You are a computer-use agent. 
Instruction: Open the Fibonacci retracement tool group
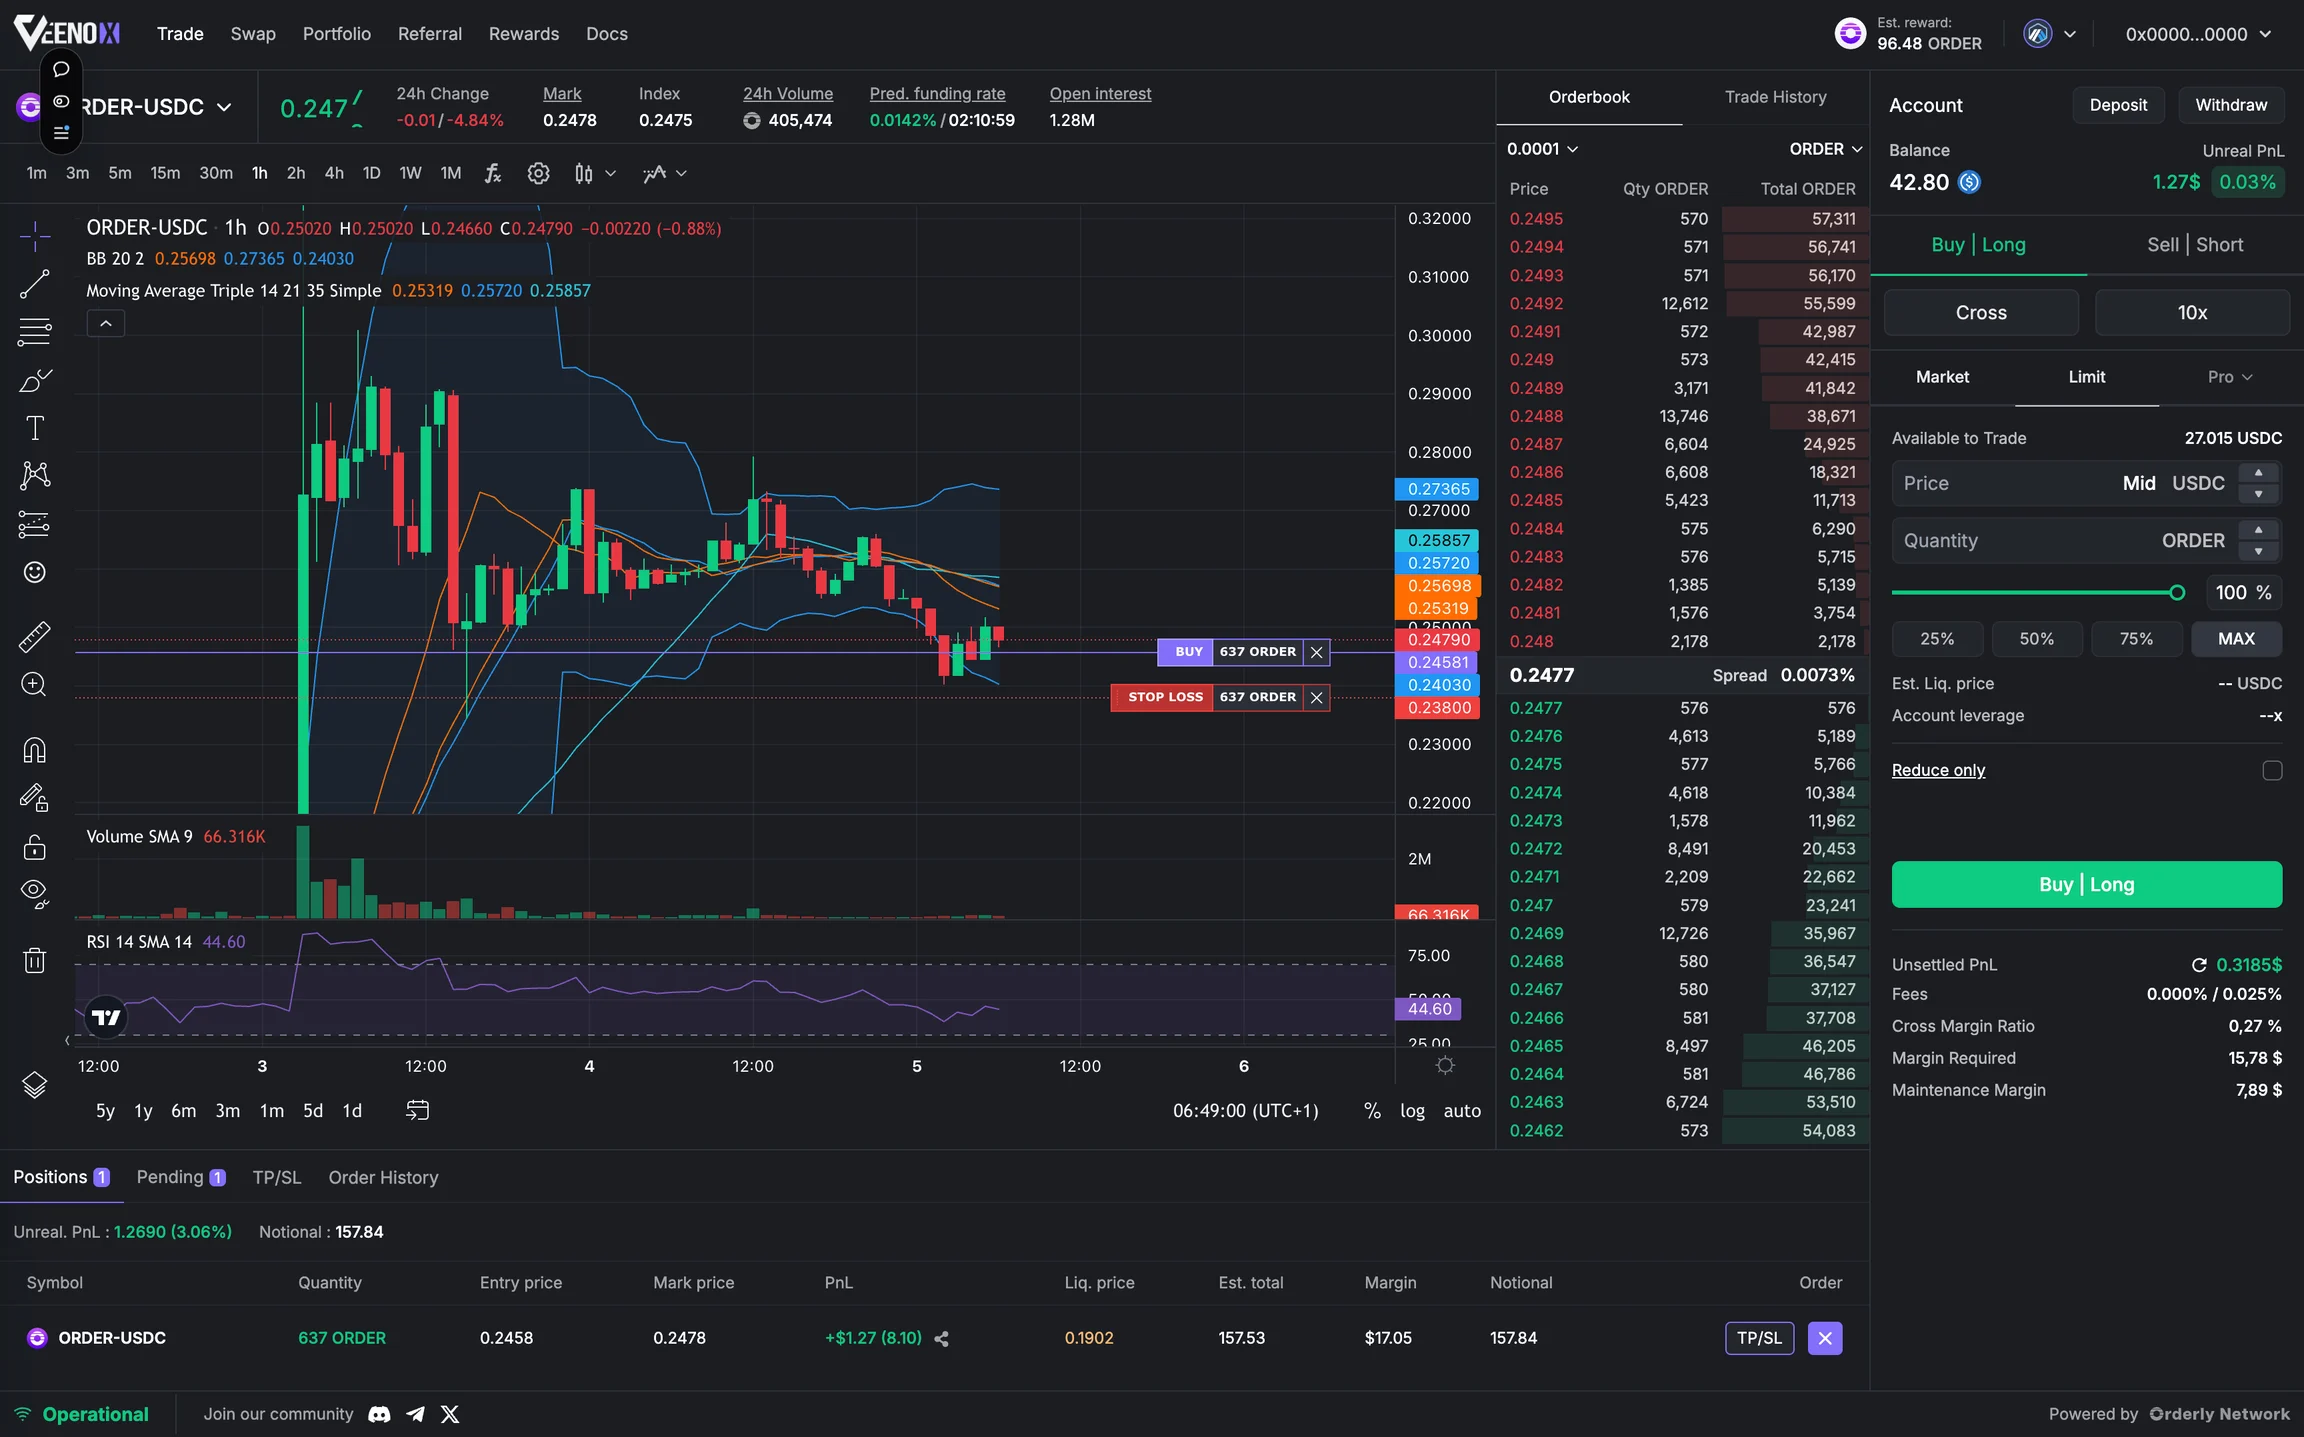tap(35, 332)
